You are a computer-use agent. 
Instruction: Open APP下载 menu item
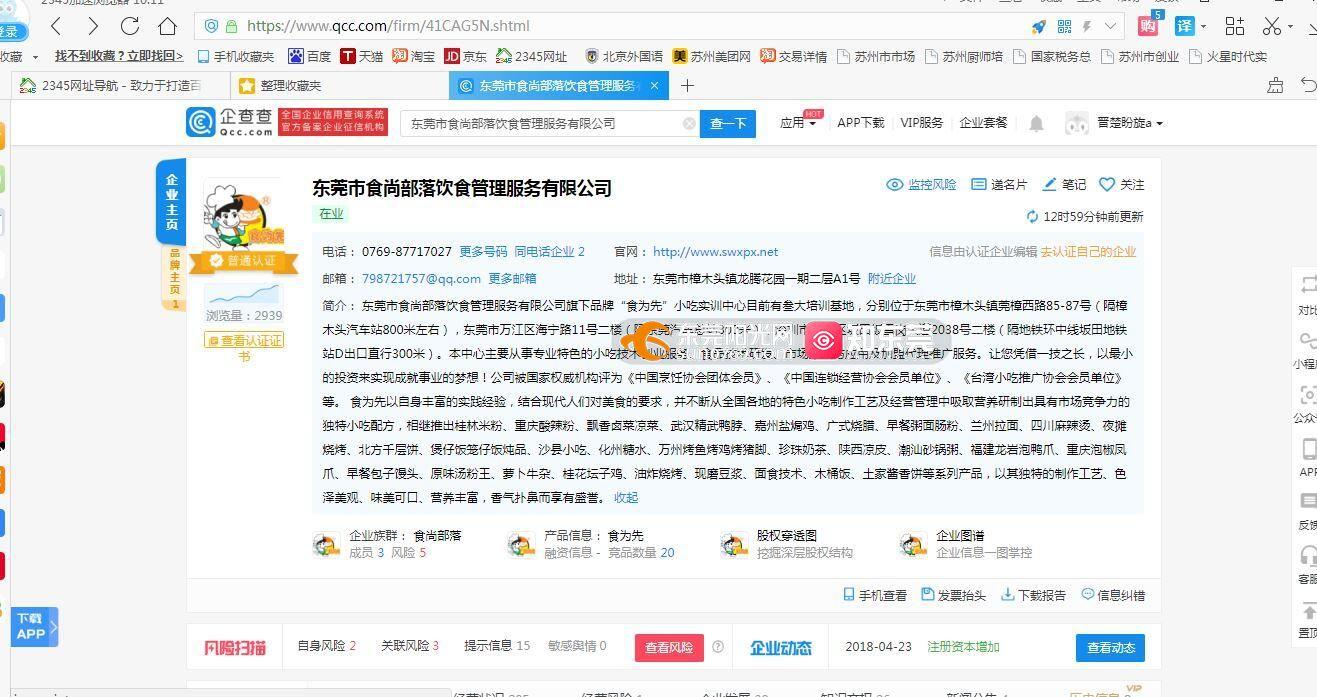pos(861,123)
